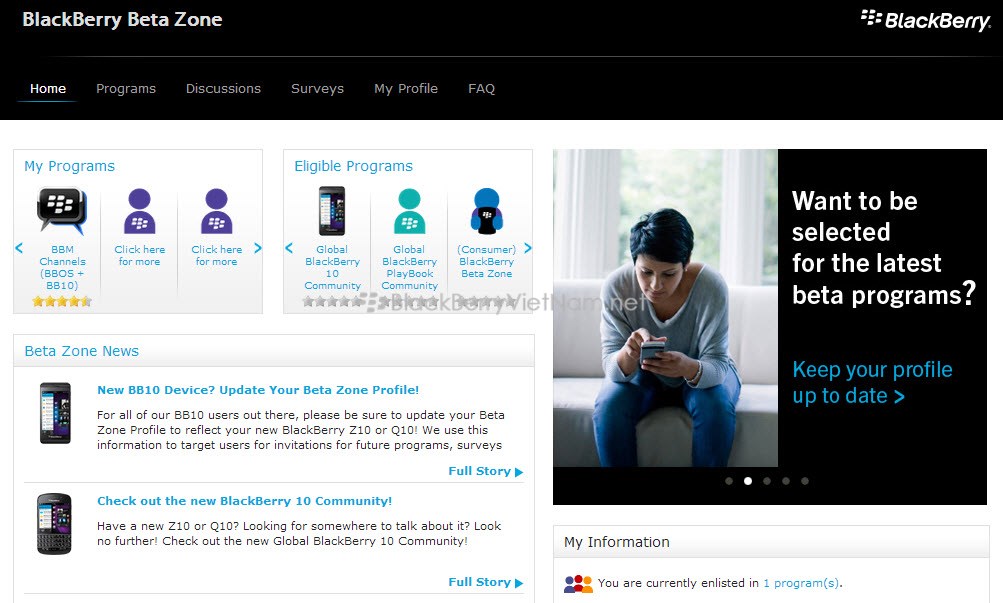Image resolution: width=1003 pixels, height=603 pixels.
Task: Go back in Eligible Programs carousel
Action: coord(289,249)
